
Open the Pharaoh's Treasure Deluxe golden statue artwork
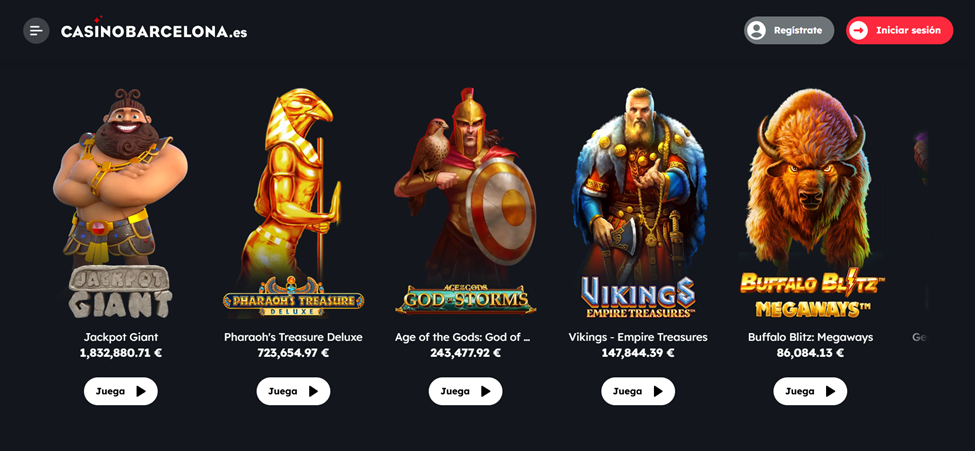pos(293,203)
